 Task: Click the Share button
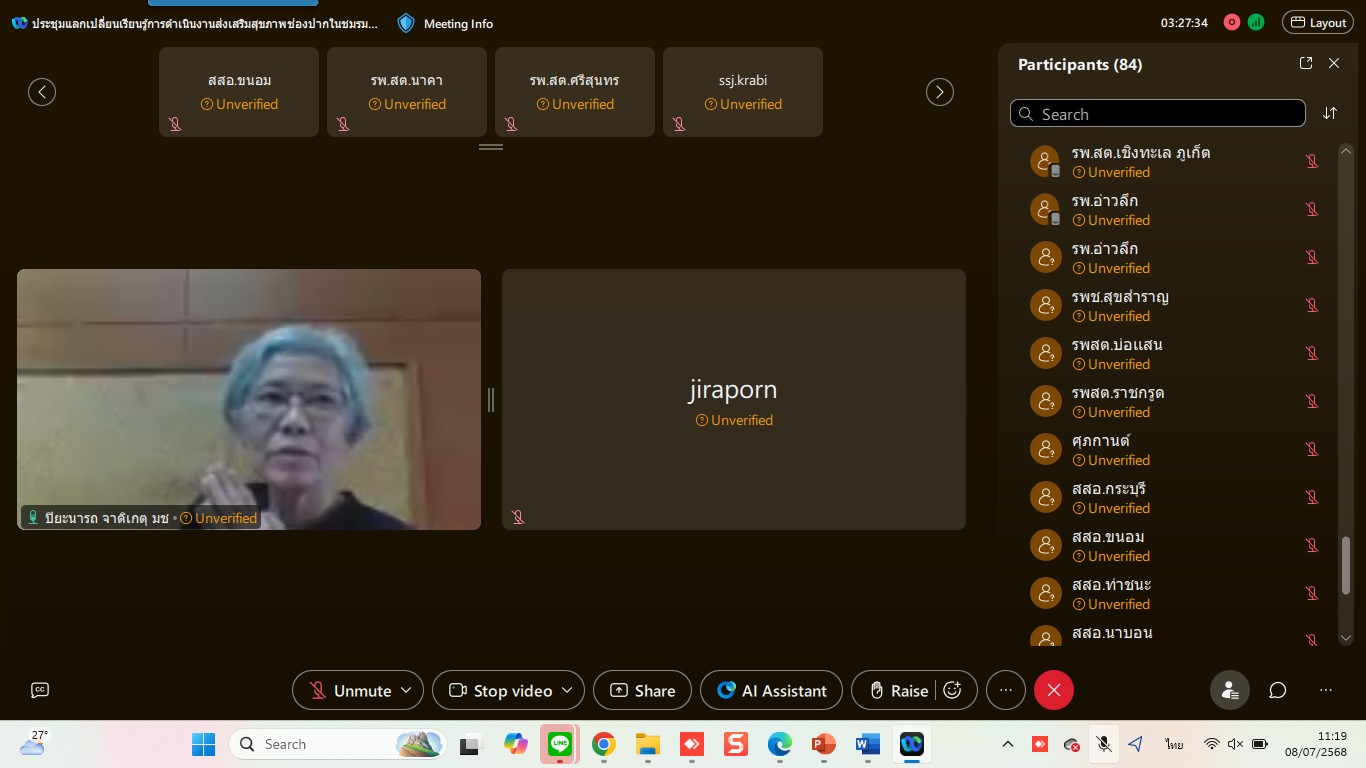tap(642, 690)
